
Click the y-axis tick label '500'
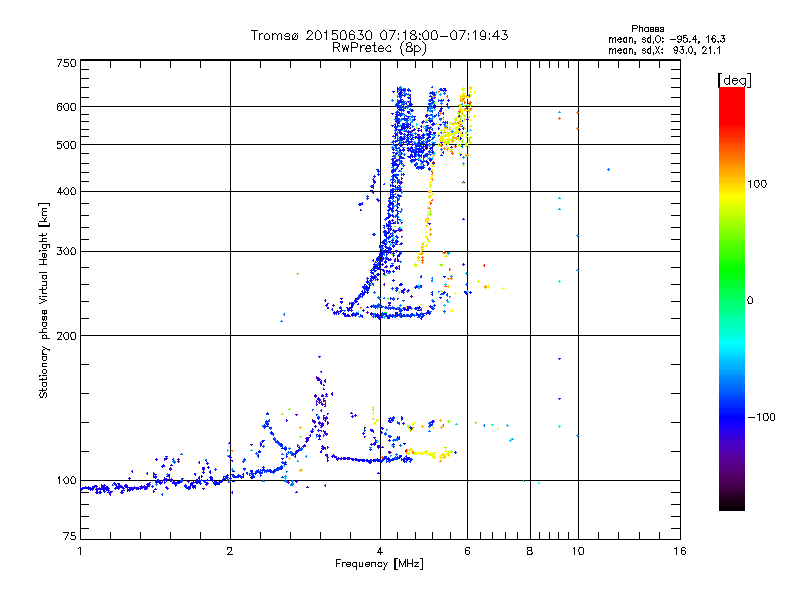click(66, 145)
